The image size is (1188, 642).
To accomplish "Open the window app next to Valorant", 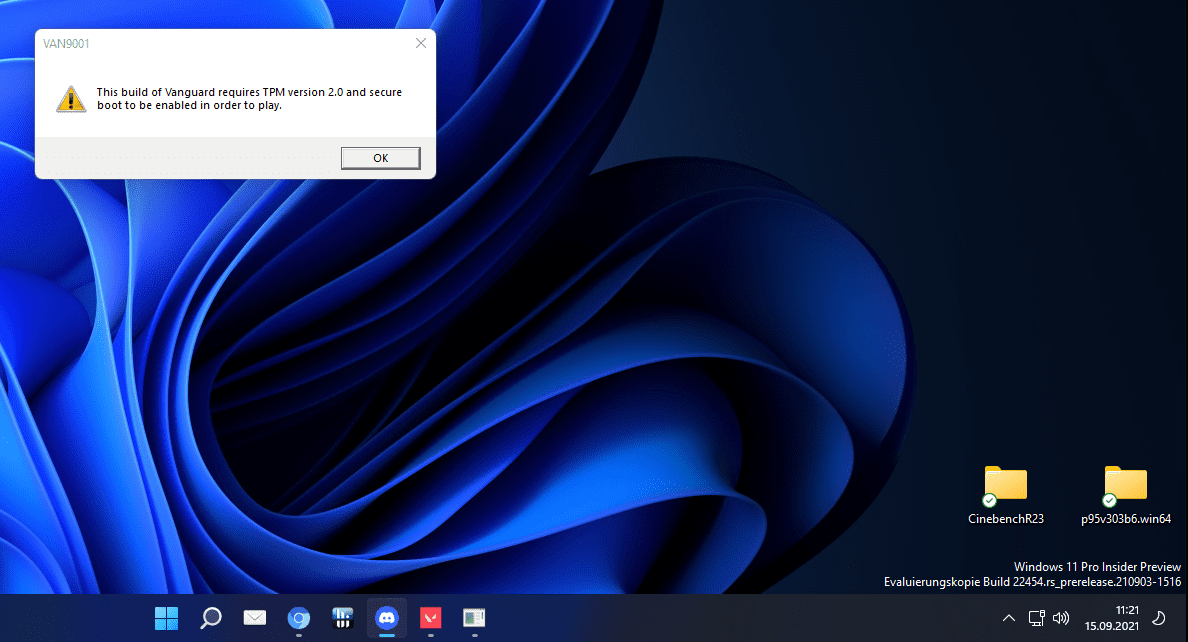I will click(x=474, y=619).
